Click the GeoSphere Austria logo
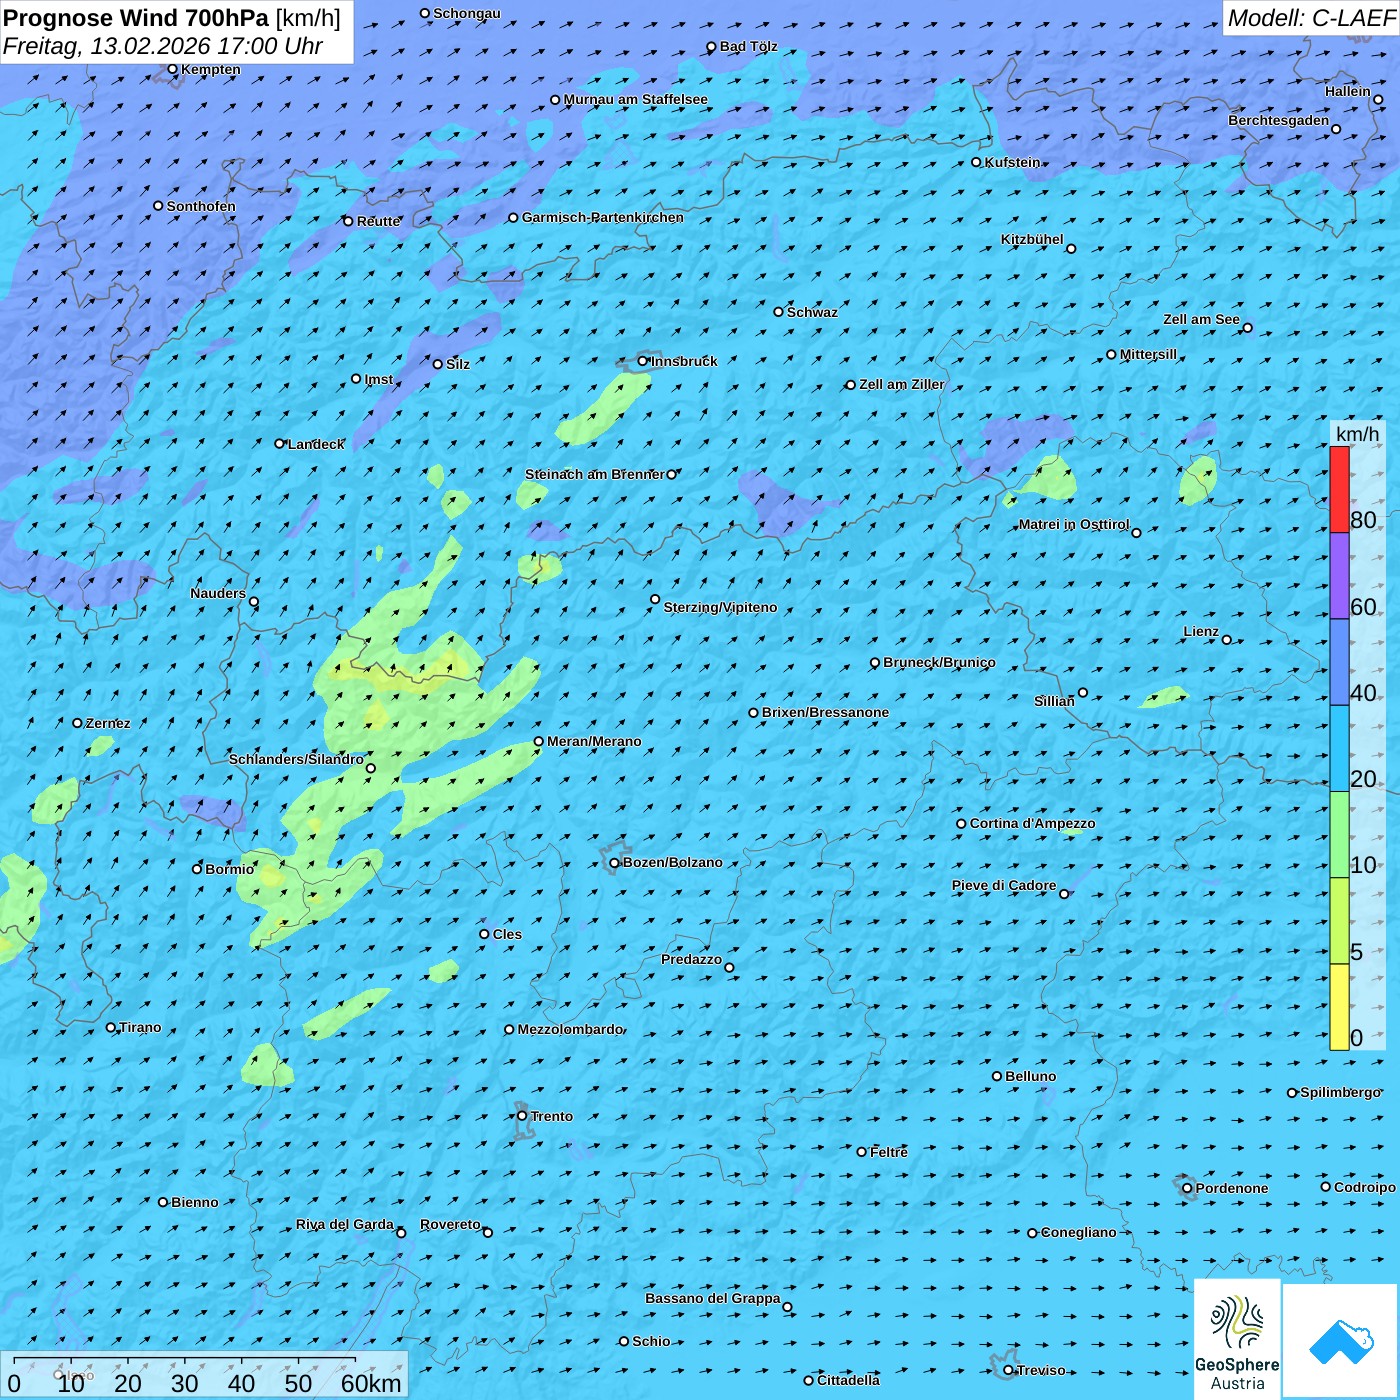1400x1400 pixels. 1237,1340
